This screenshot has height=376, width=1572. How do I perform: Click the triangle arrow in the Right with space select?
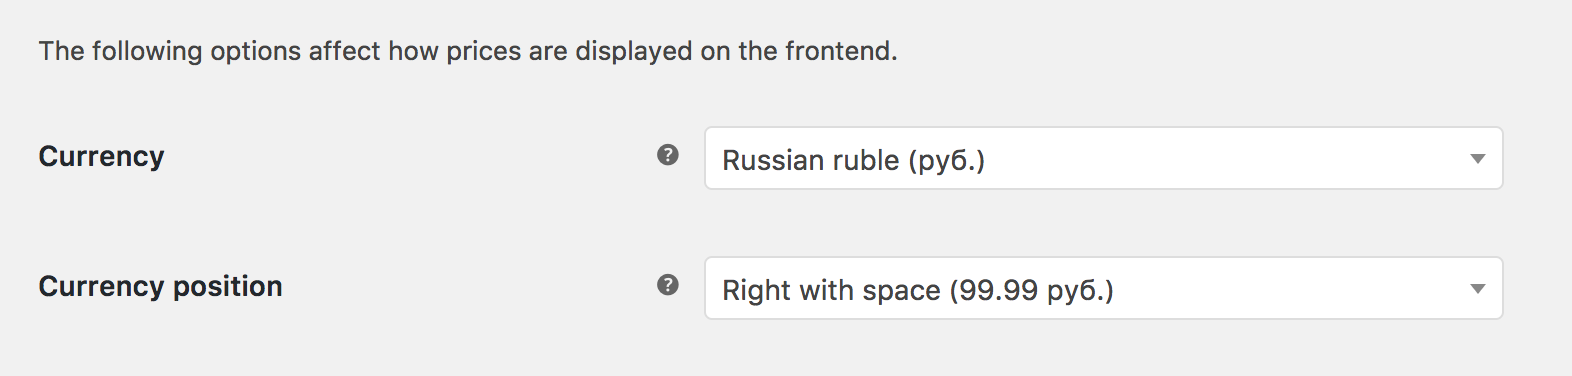[1478, 289]
